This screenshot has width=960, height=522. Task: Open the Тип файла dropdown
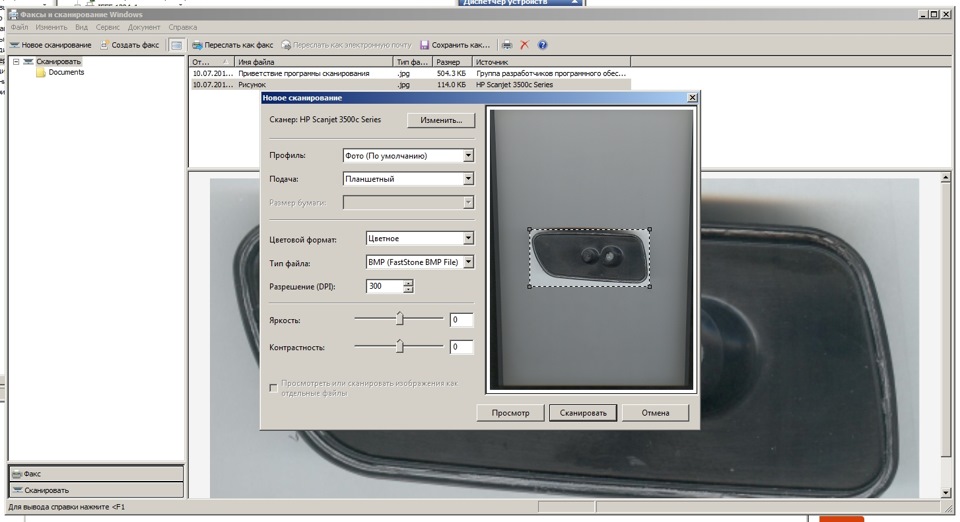pyautogui.click(x=468, y=263)
